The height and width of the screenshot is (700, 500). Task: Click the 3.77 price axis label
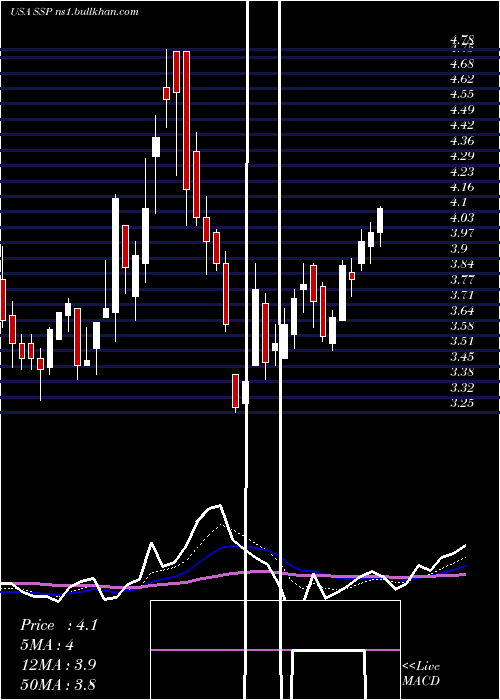pos(462,279)
